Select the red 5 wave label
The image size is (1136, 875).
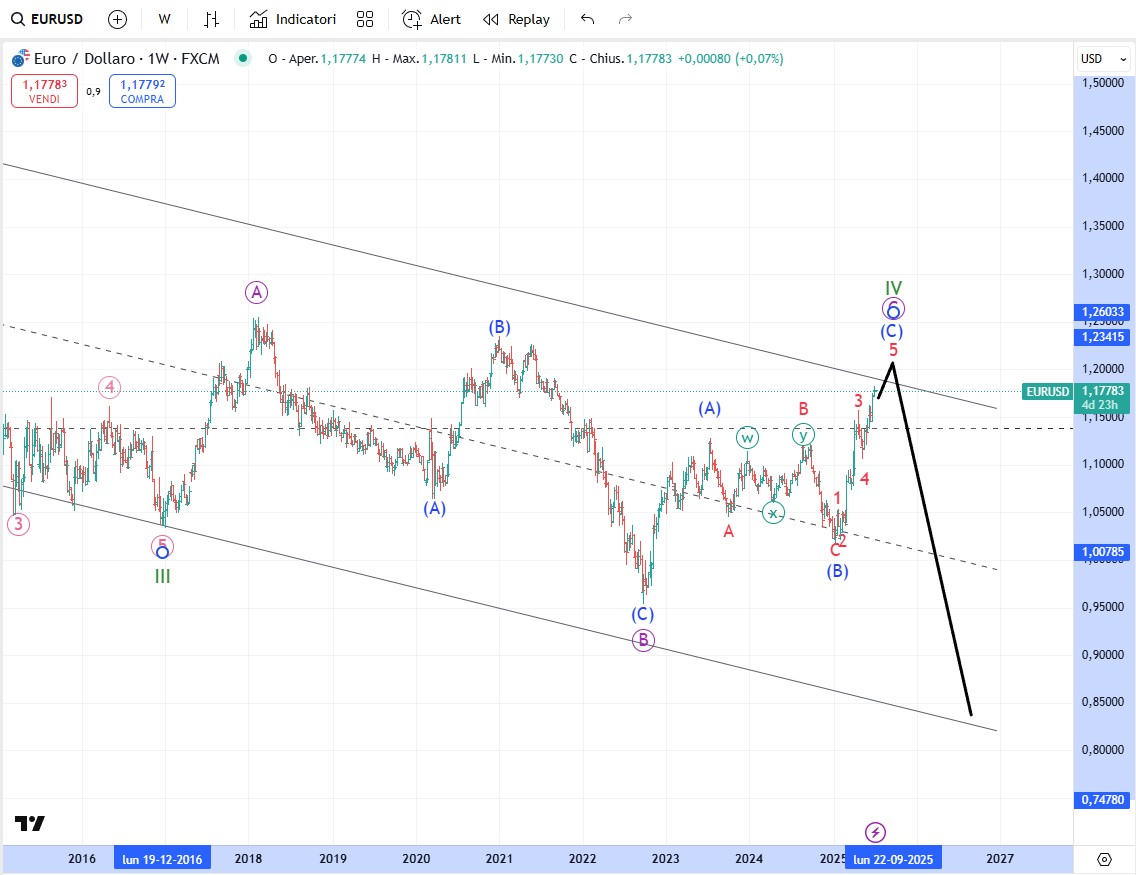[893, 350]
